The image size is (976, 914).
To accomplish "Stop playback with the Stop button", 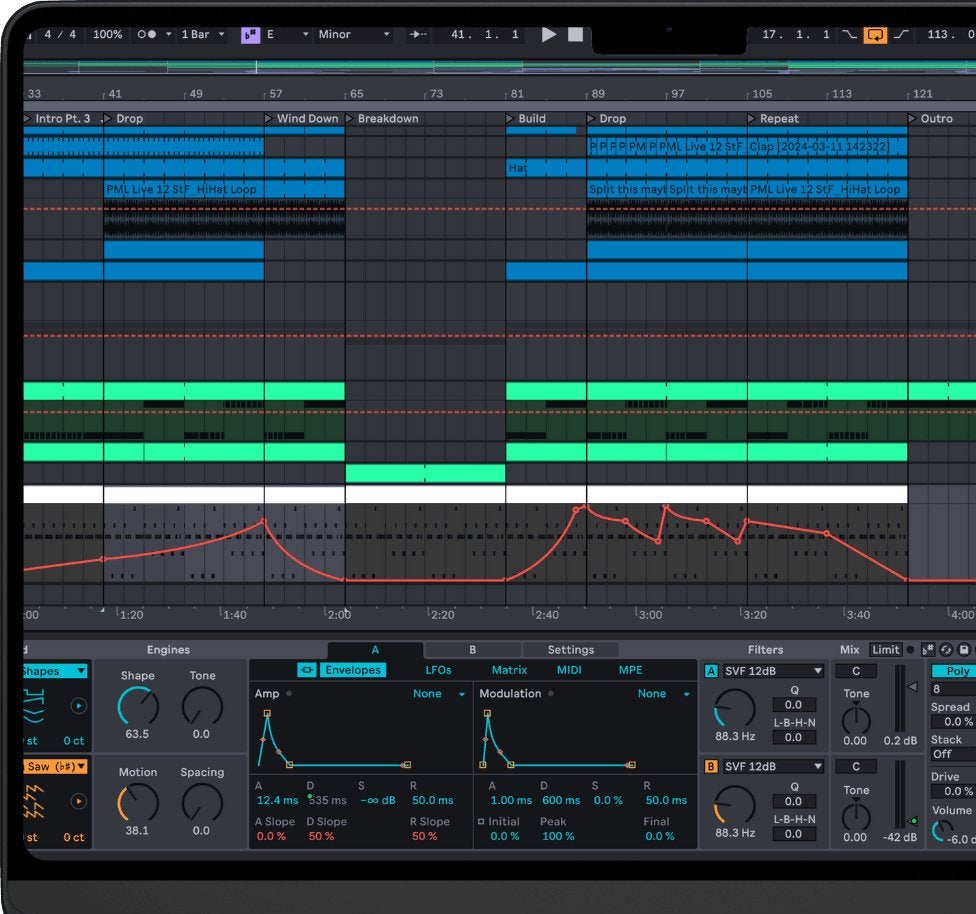I will coord(575,34).
